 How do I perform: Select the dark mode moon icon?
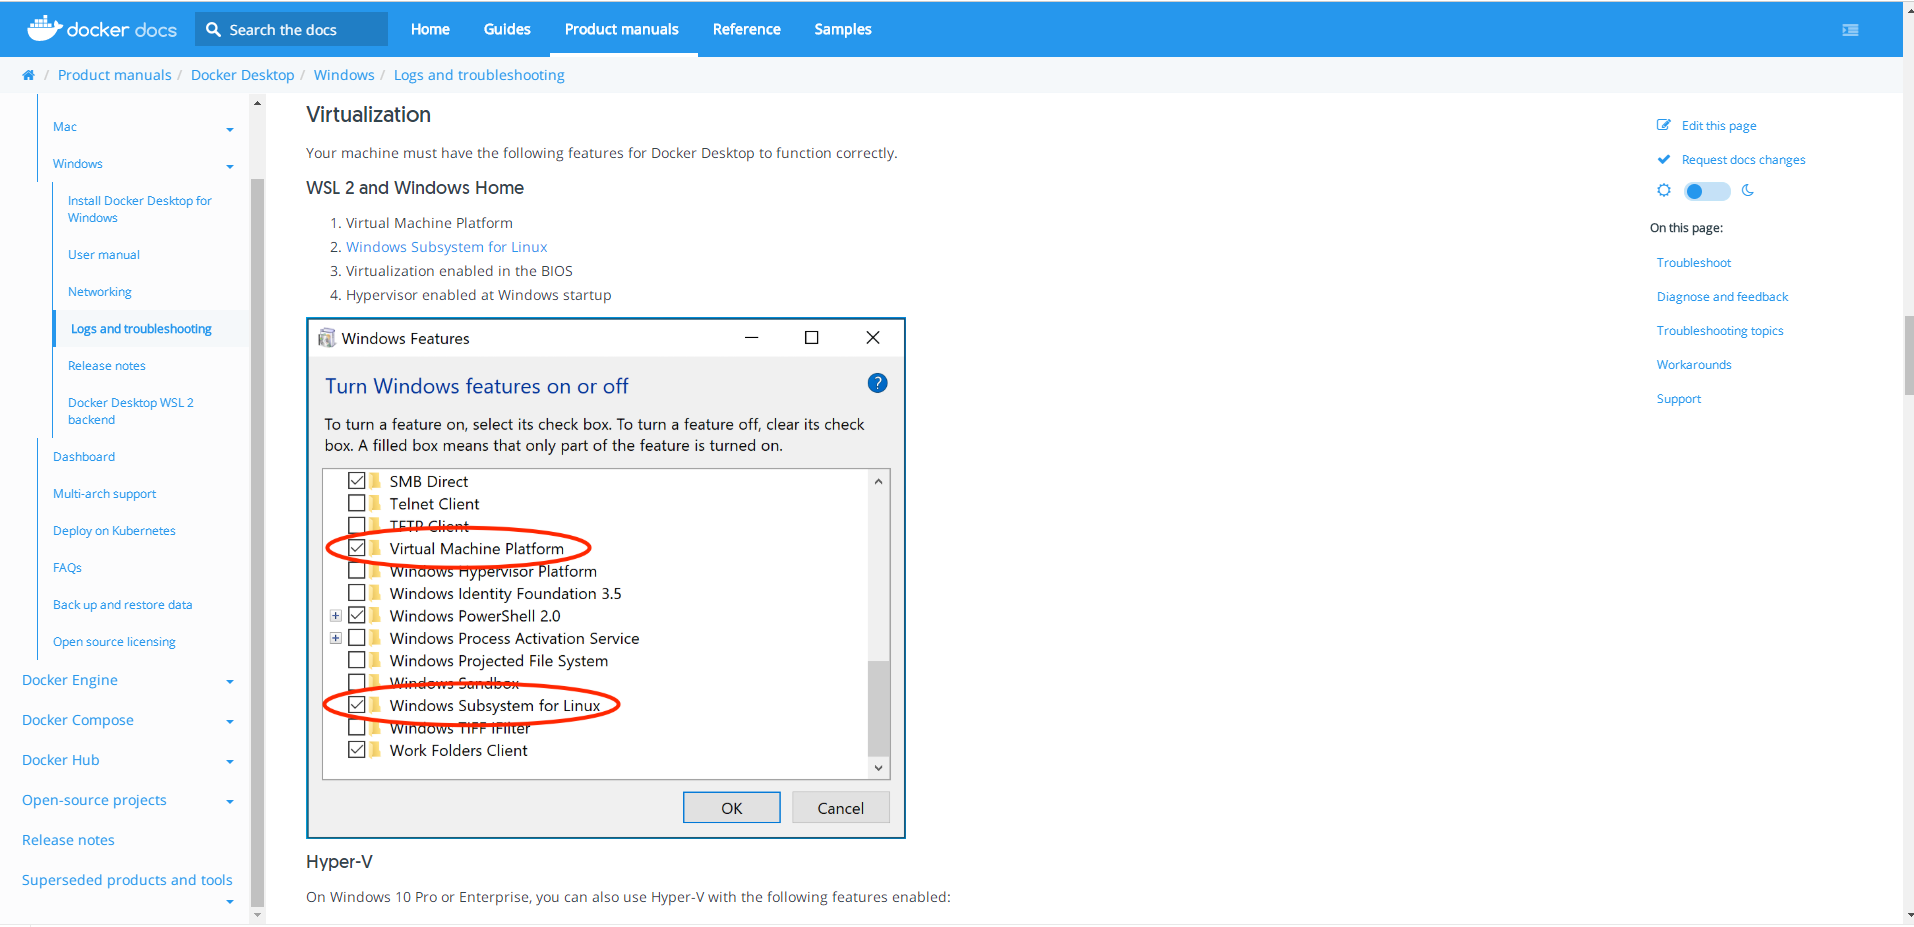(x=1747, y=190)
